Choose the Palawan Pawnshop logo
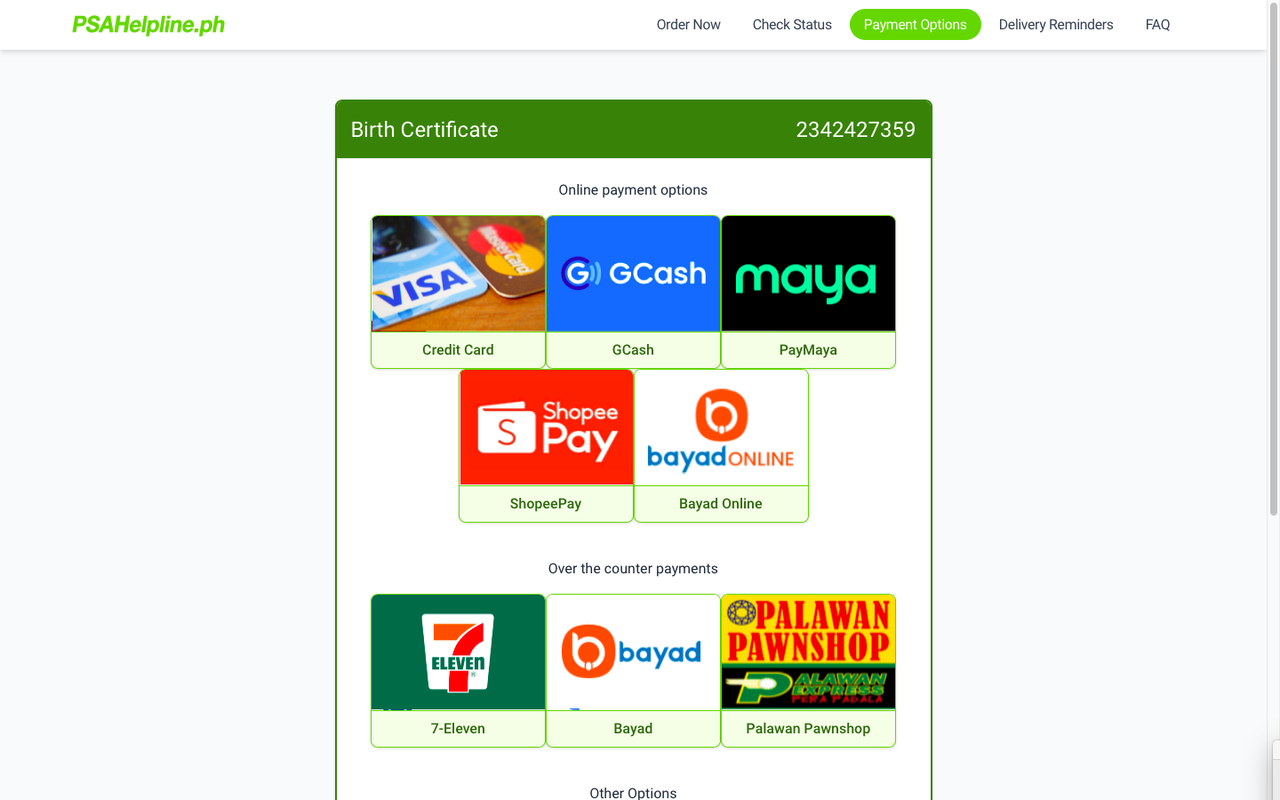 click(x=808, y=652)
